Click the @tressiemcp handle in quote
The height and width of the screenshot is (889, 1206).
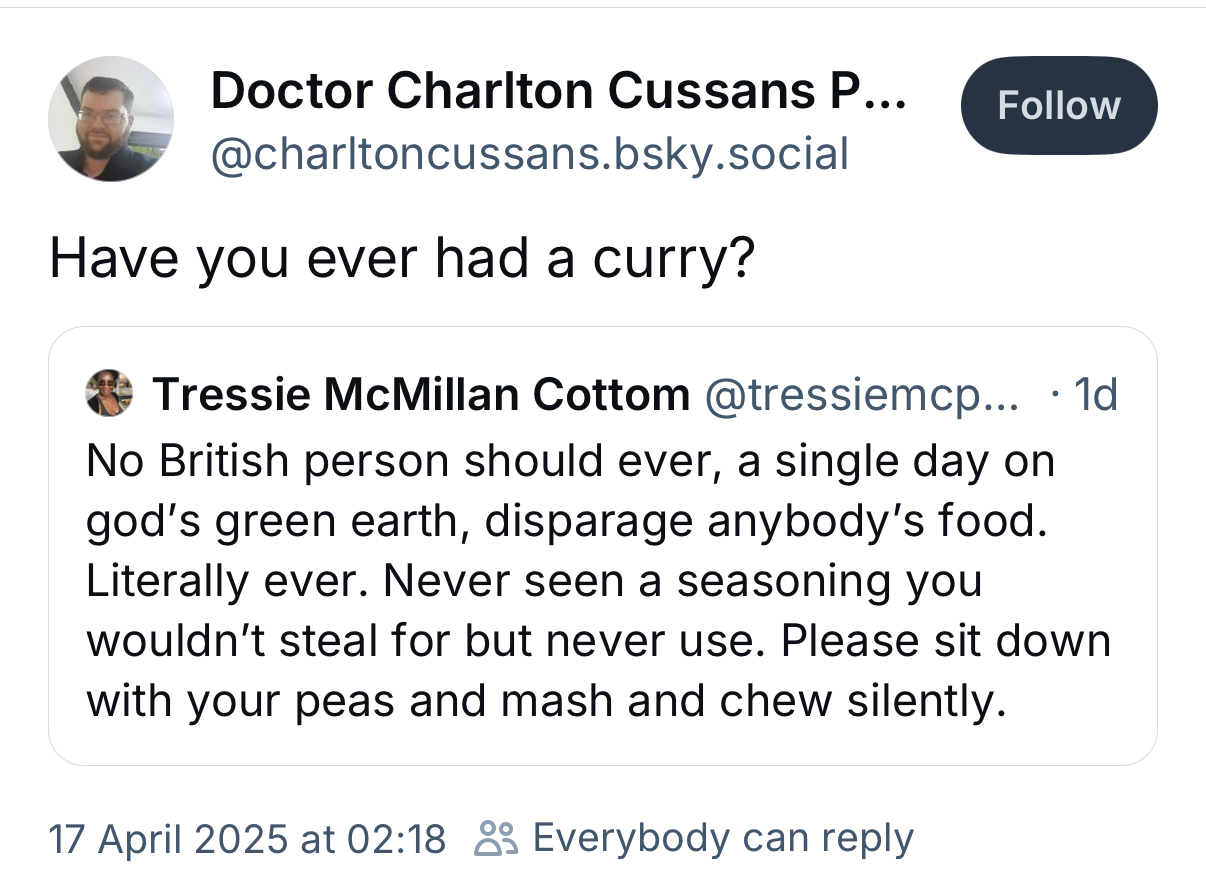click(860, 395)
